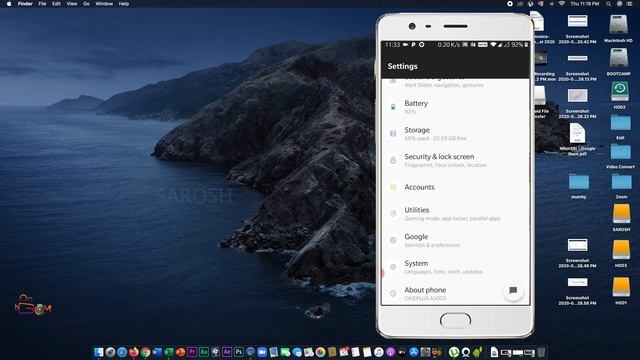Image resolution: width=640 pixels, height=360 pixels.
Task: Open Storage in phone Settings
Action: click(x=455, y=133)
